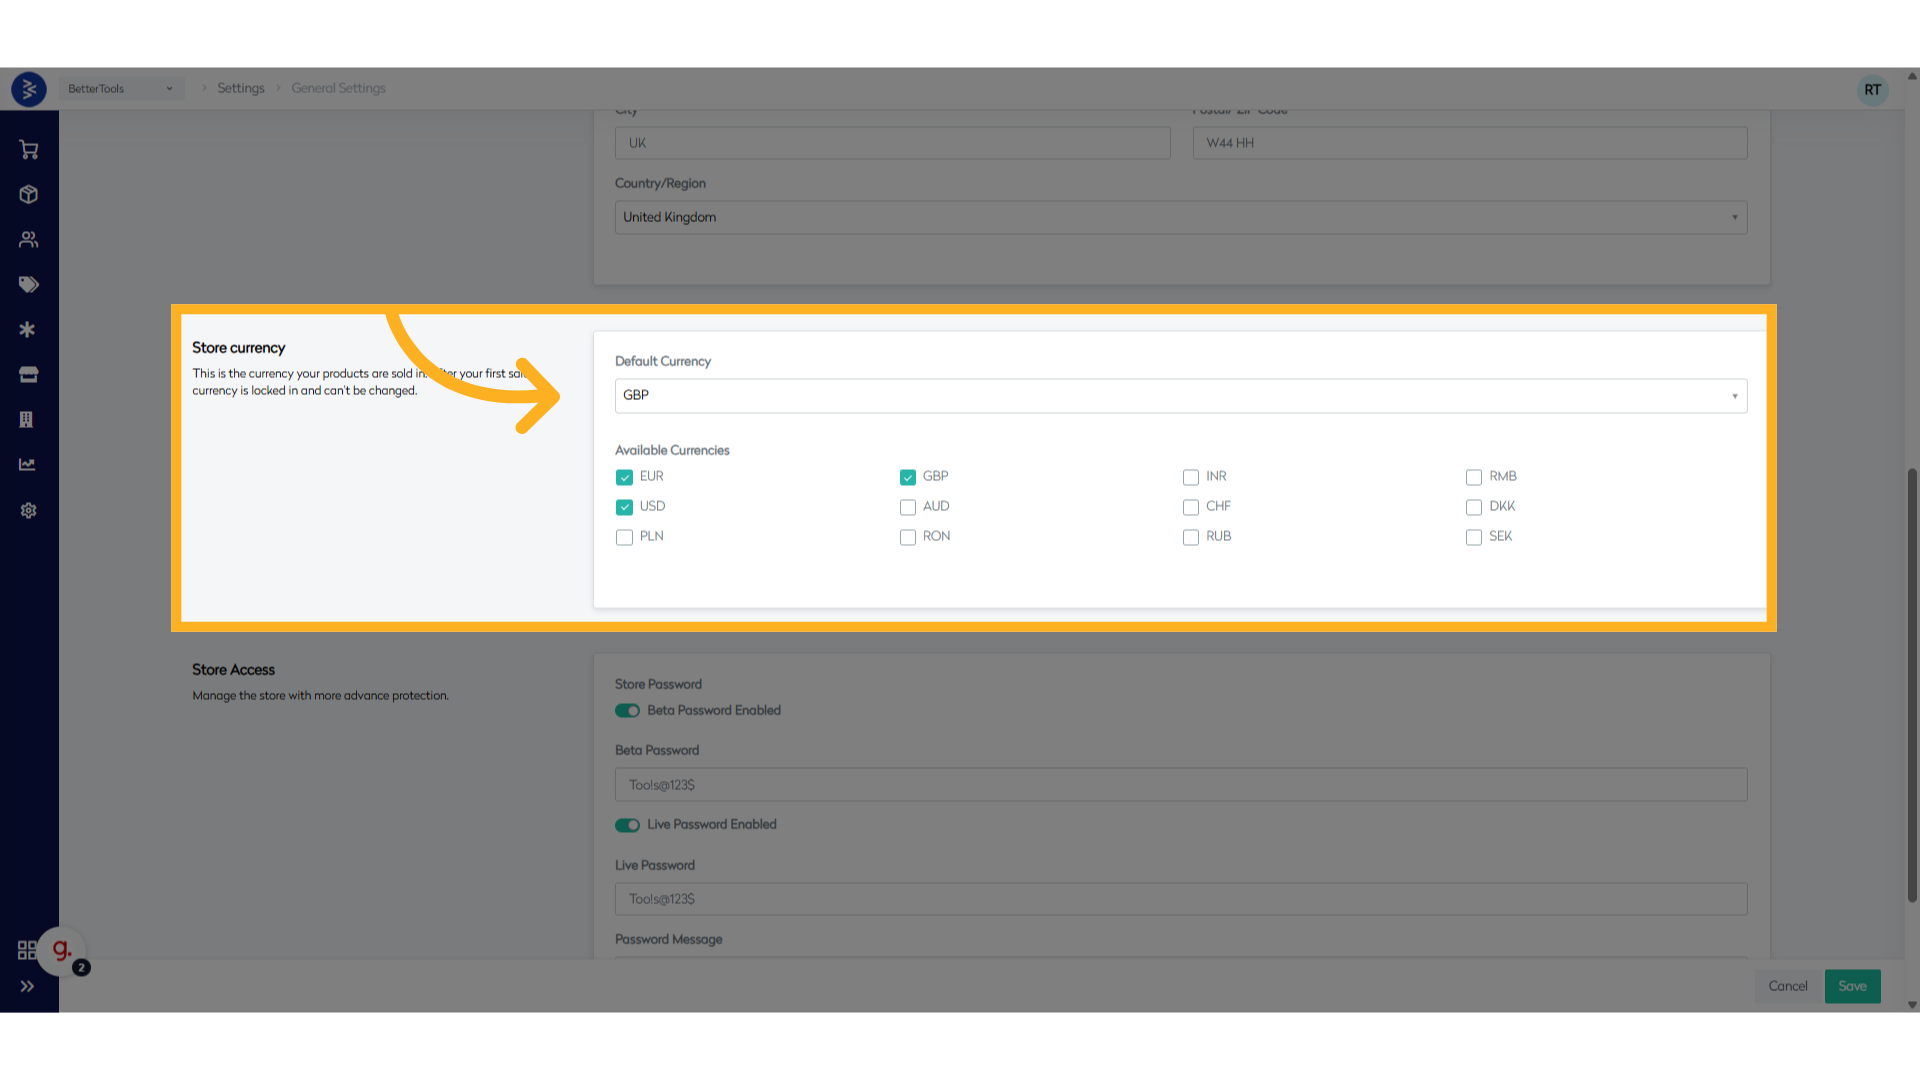
Task: Open the settings gear sidebar icon
Action: [28, 511]
